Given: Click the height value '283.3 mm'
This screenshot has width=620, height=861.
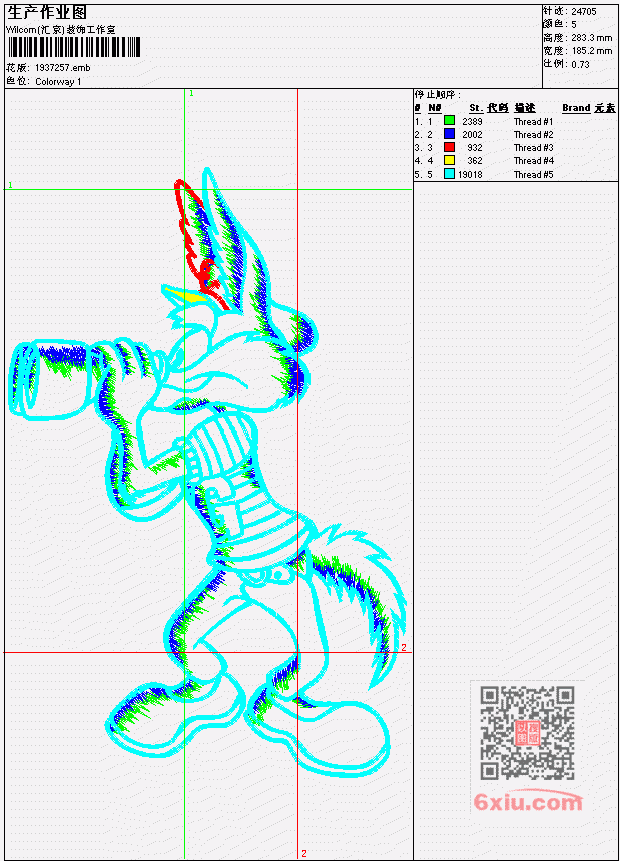Looking at the screenshot, I should click(x=591, y=38).
